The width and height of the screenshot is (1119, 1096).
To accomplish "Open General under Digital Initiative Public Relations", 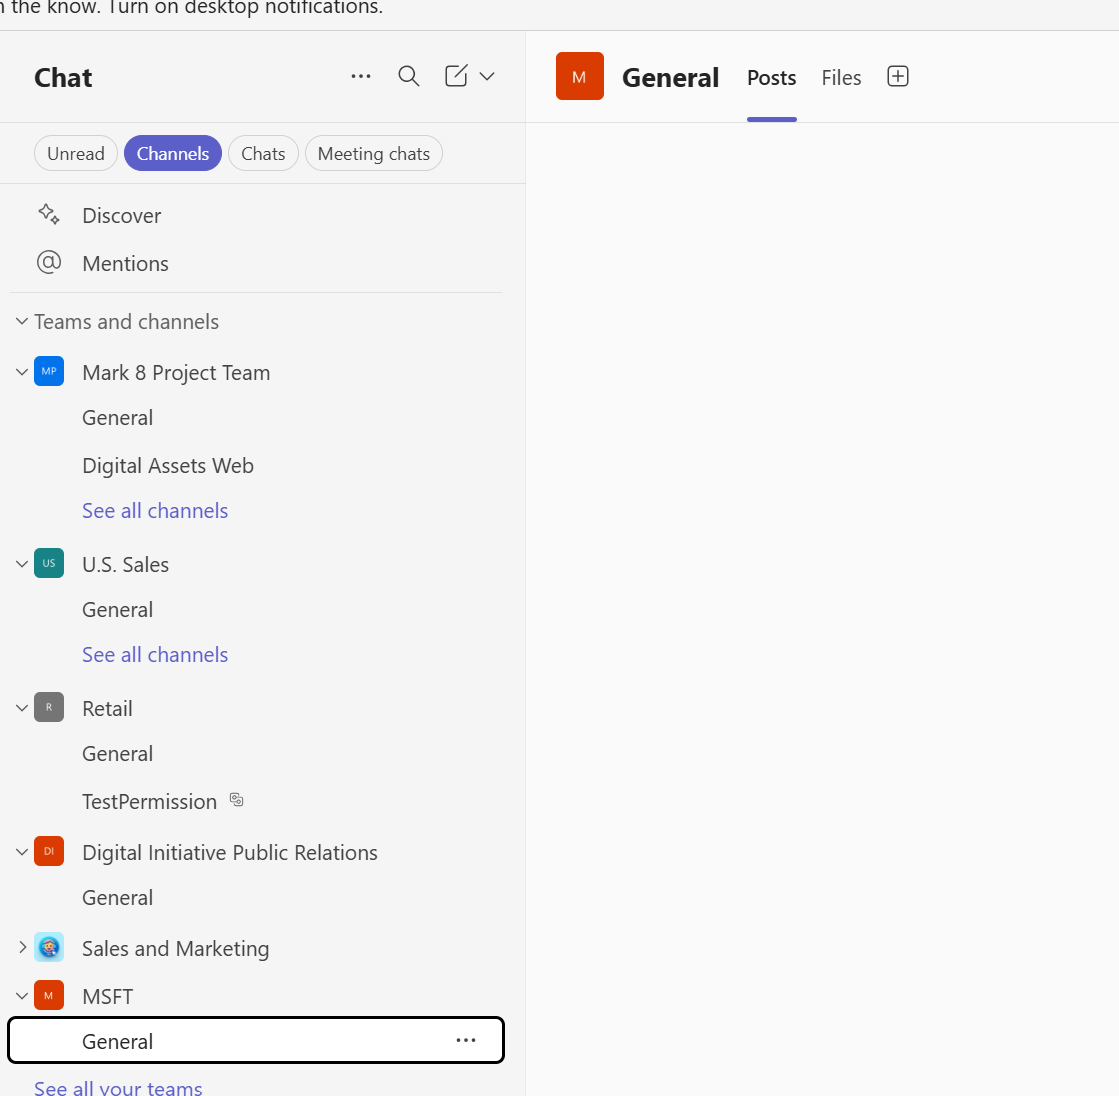I will (x=117, y=898).
